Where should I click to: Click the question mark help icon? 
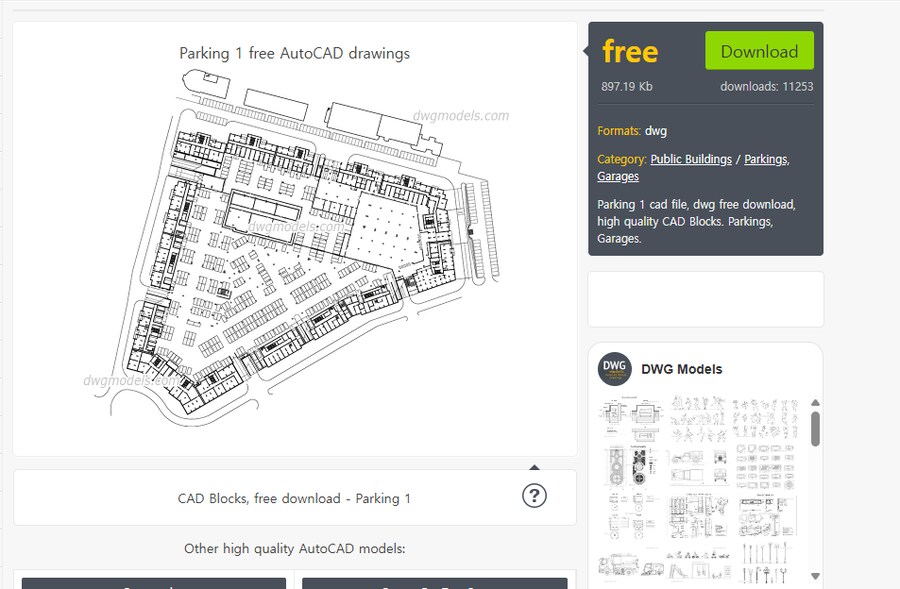[535, 495]
